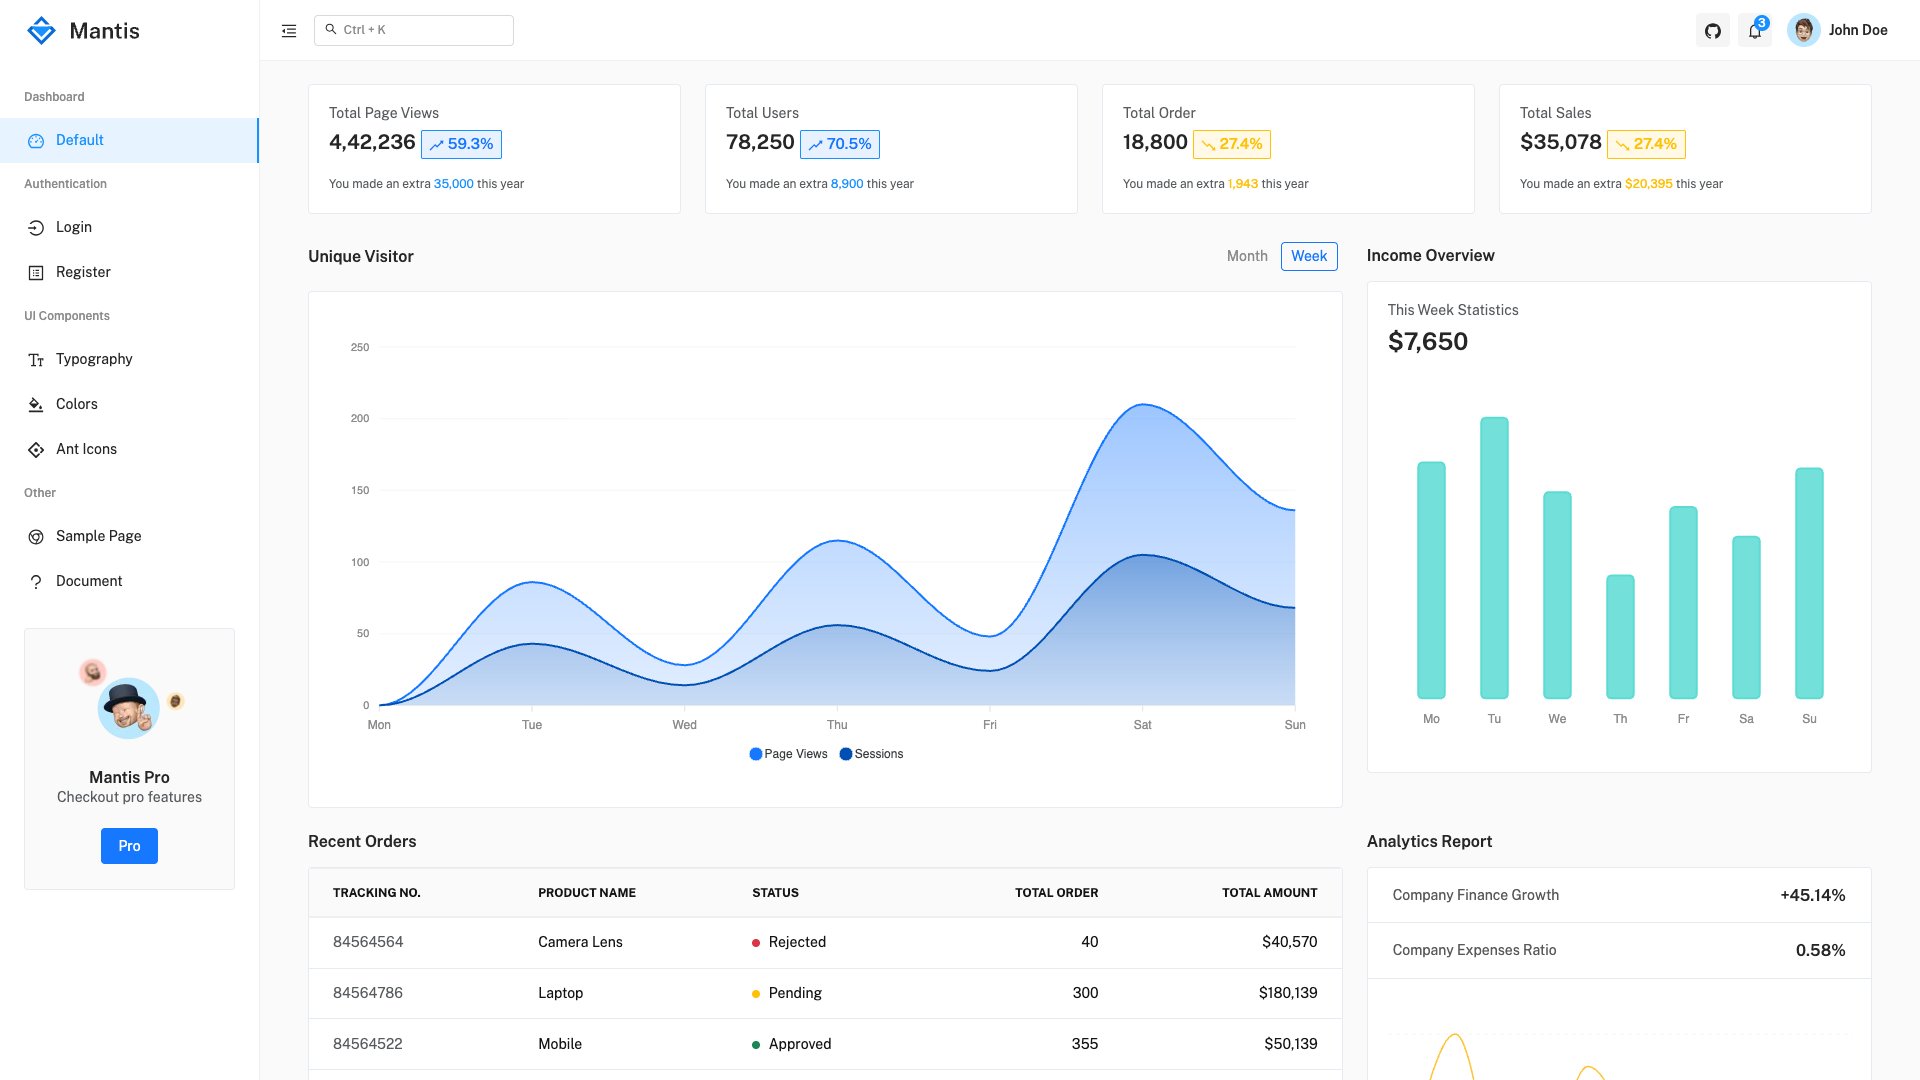
Task: Select the Default dashboard item
Action: click(x=80, y=140)
